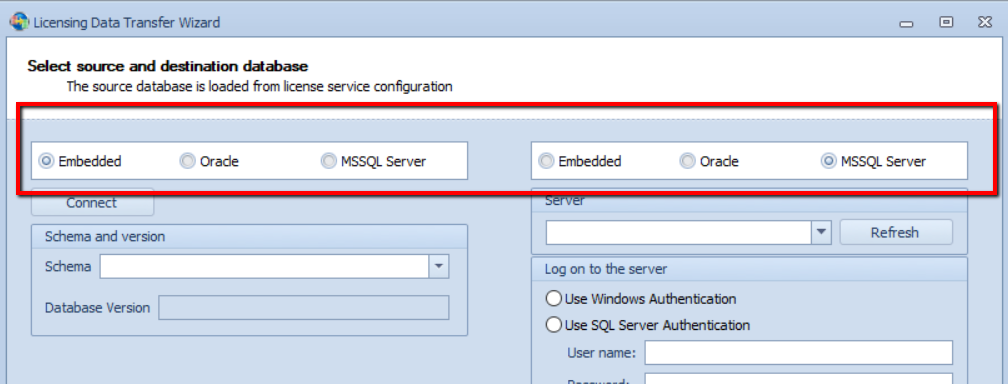Expand the Schema dropdown arrow

pyautogui.click(x=438, y=266)
